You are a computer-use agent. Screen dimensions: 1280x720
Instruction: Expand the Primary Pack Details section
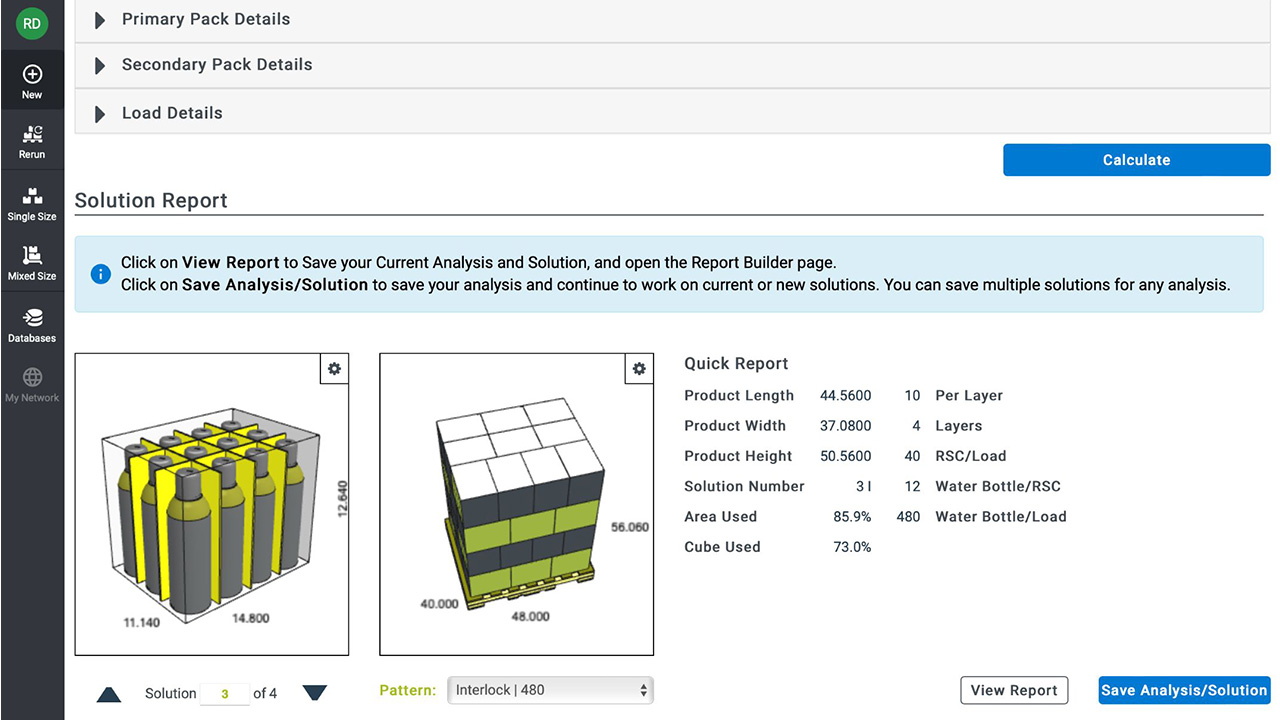(100, 20)
